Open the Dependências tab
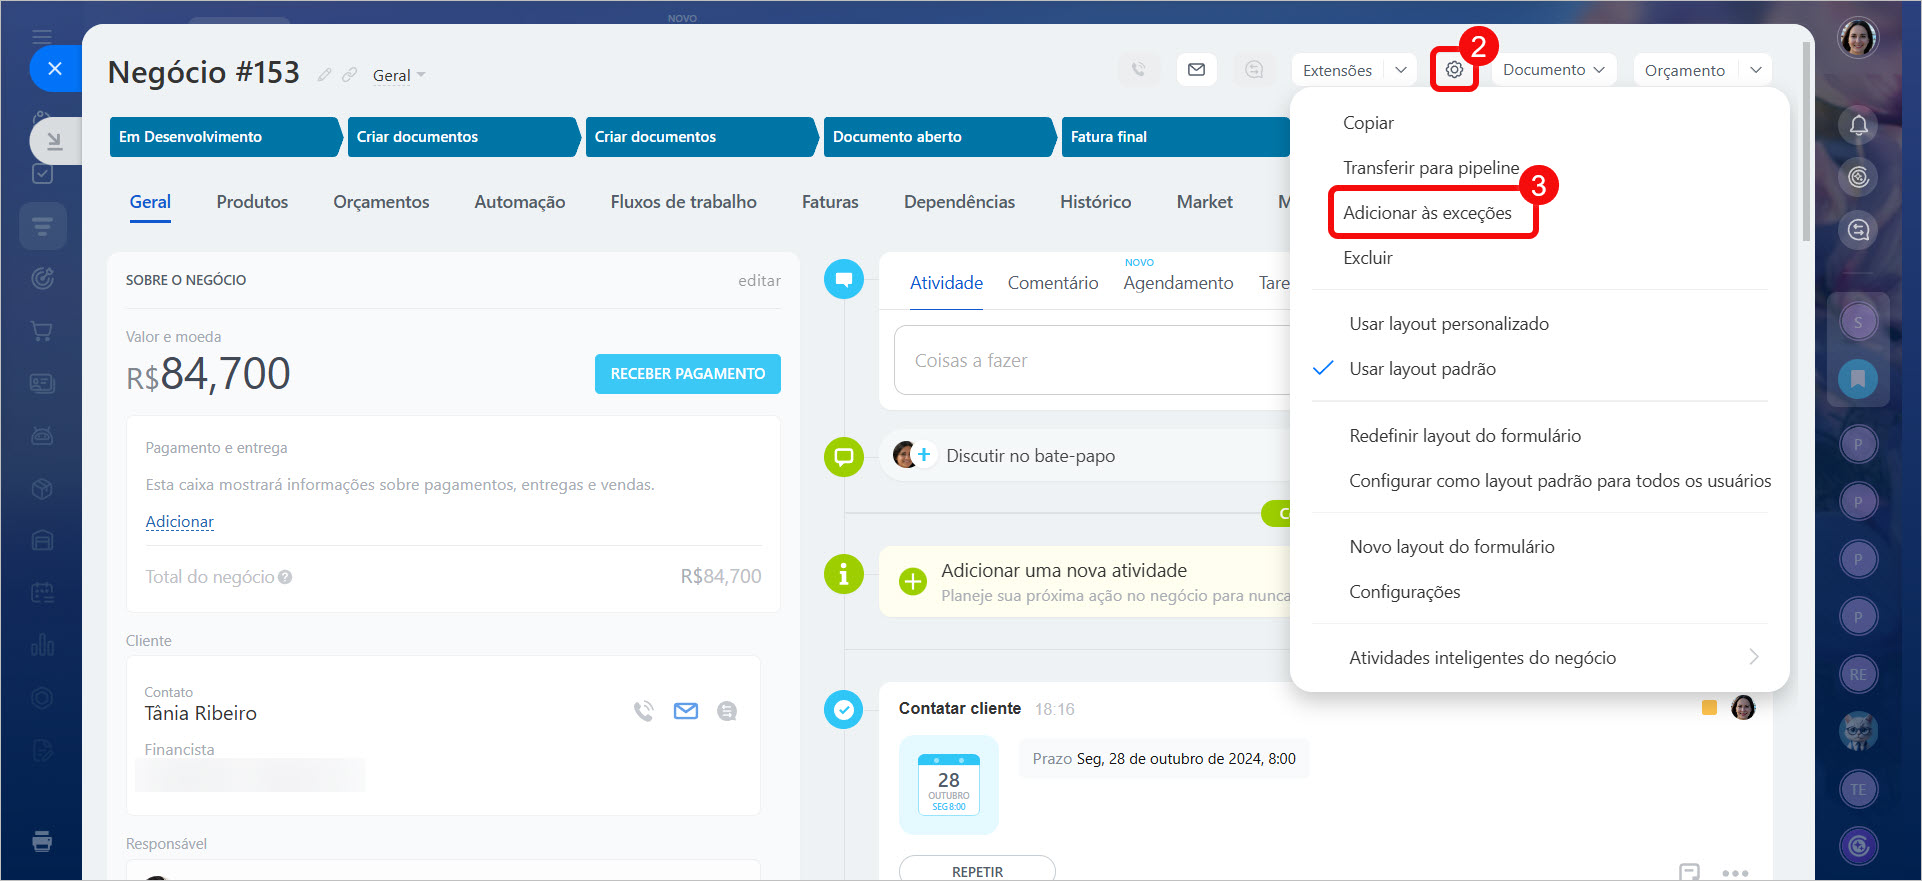 tap(959, 202)
